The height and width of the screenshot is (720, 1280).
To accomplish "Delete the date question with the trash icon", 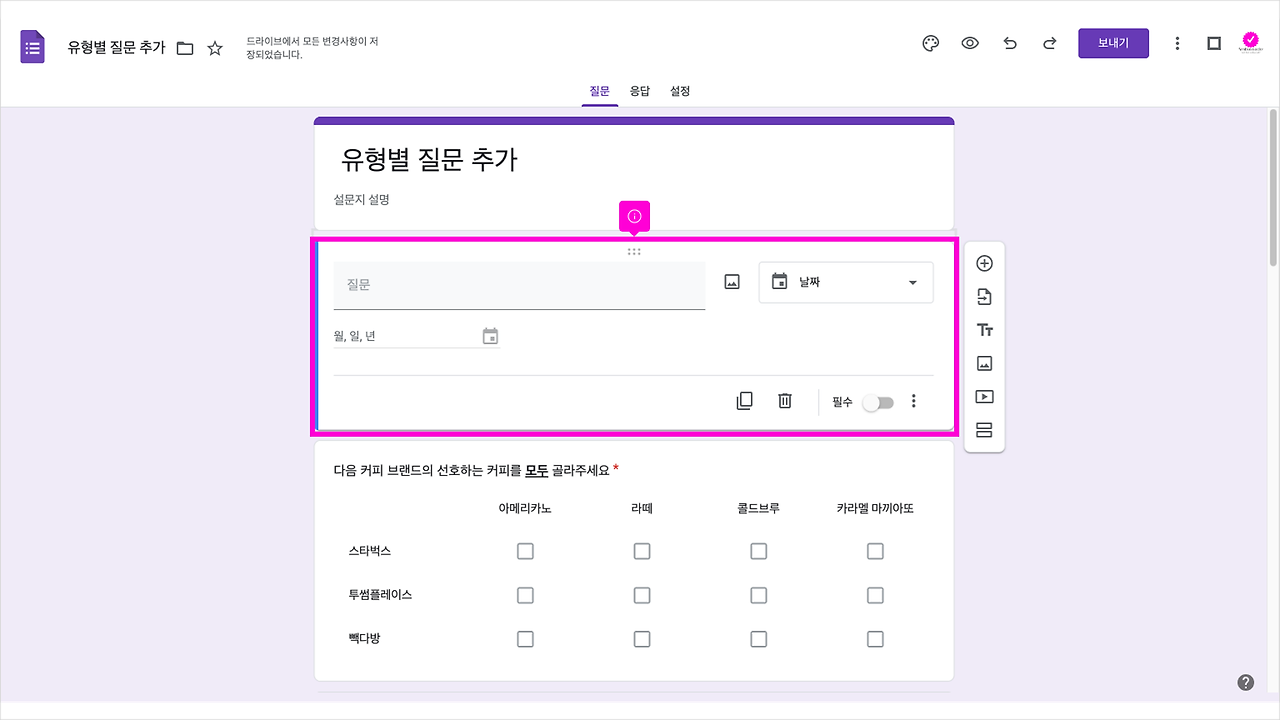I will click(x=784, y=400).
